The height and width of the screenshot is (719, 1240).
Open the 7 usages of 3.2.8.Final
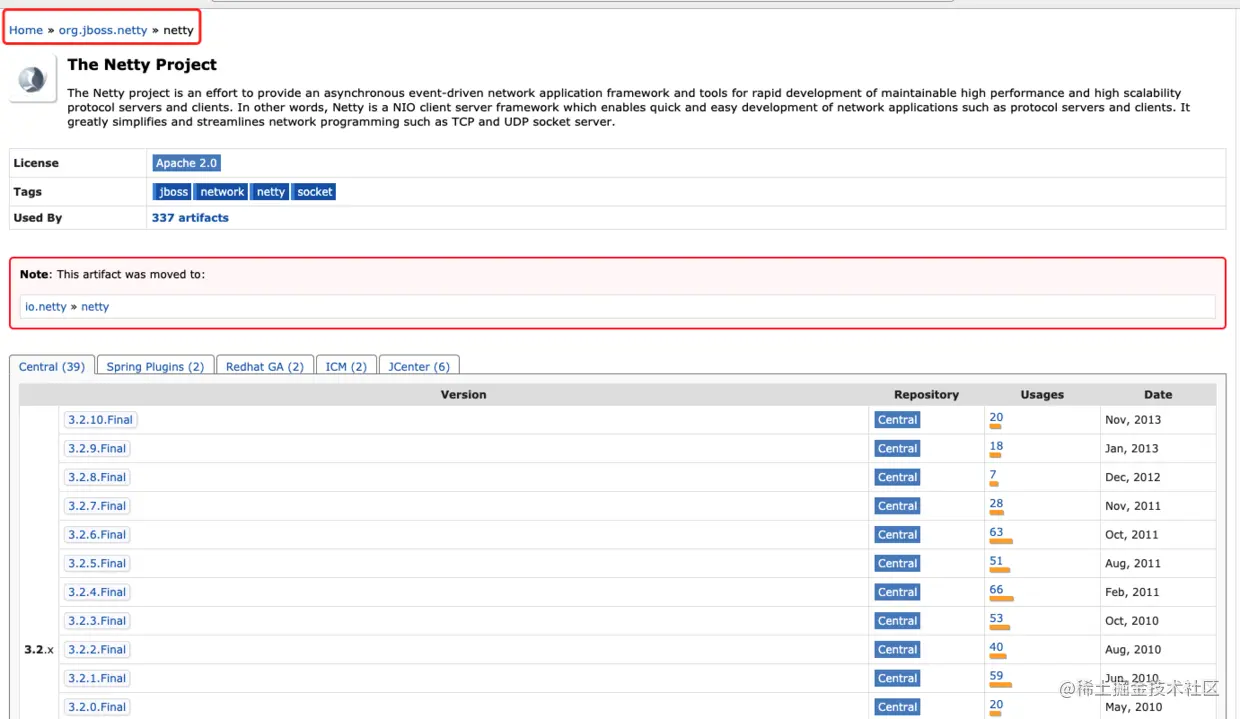tap(993, 476)
